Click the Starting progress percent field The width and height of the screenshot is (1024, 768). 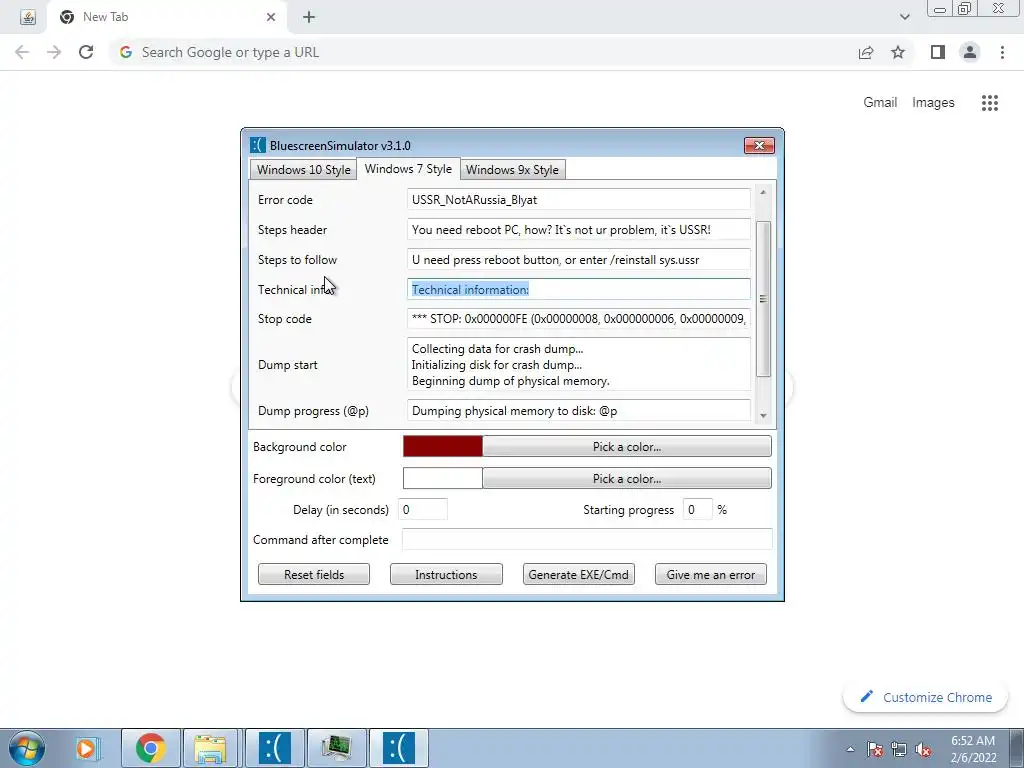point(697,509)
